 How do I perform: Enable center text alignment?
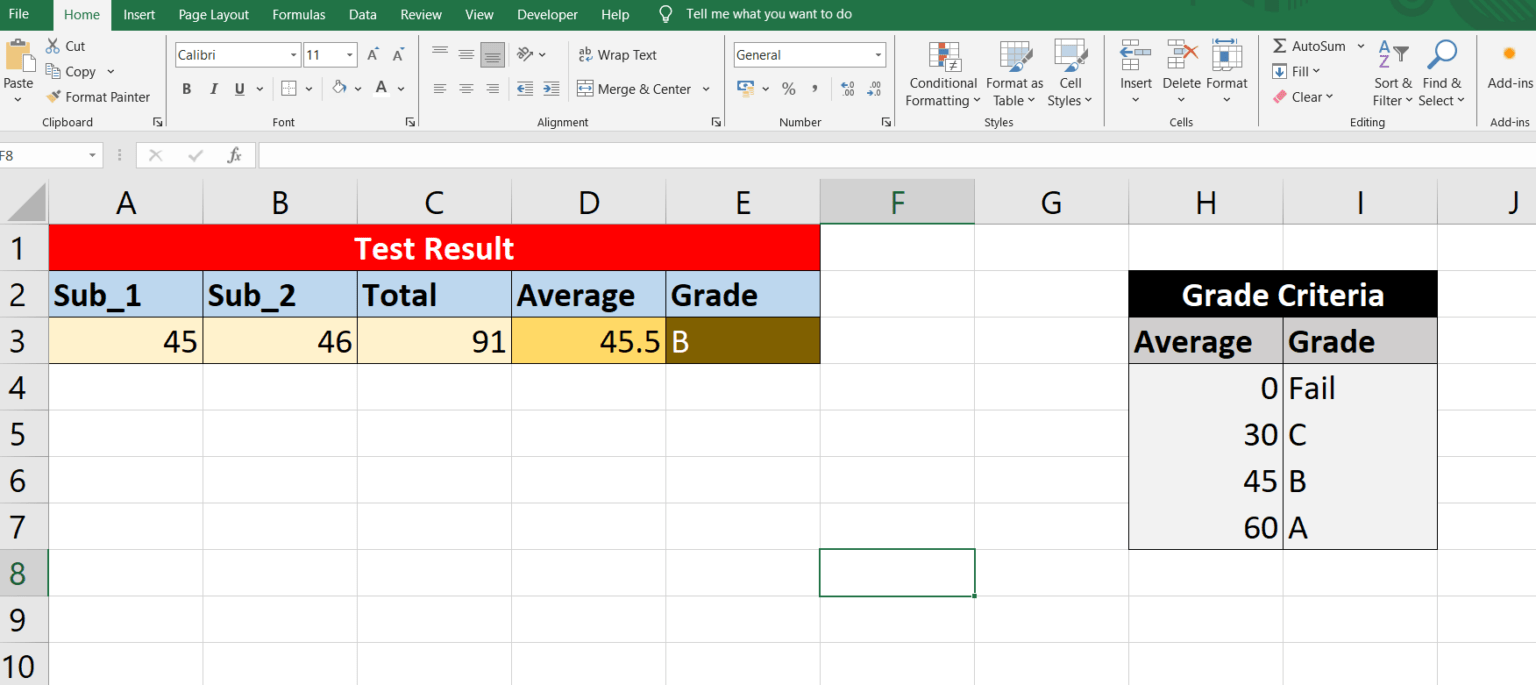[x=465, y=88]
